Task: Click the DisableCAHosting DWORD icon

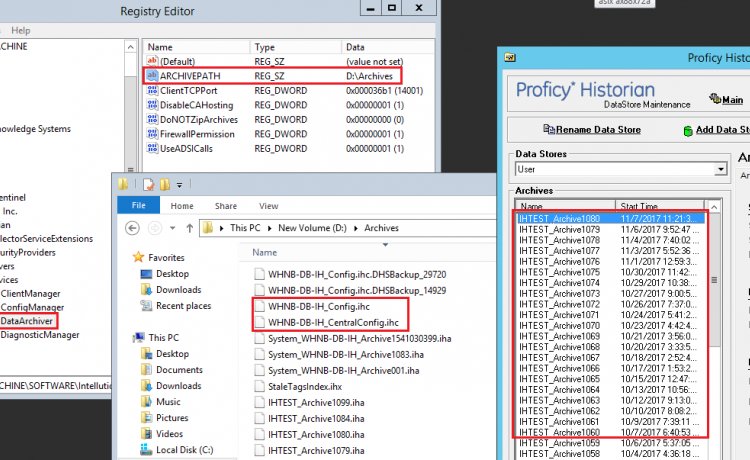Action: (152, 105)
